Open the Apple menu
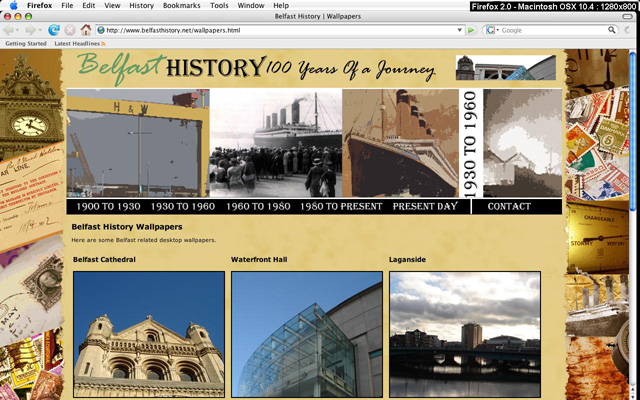This screenshot has width=640, height=400. [x=13, y=6]
